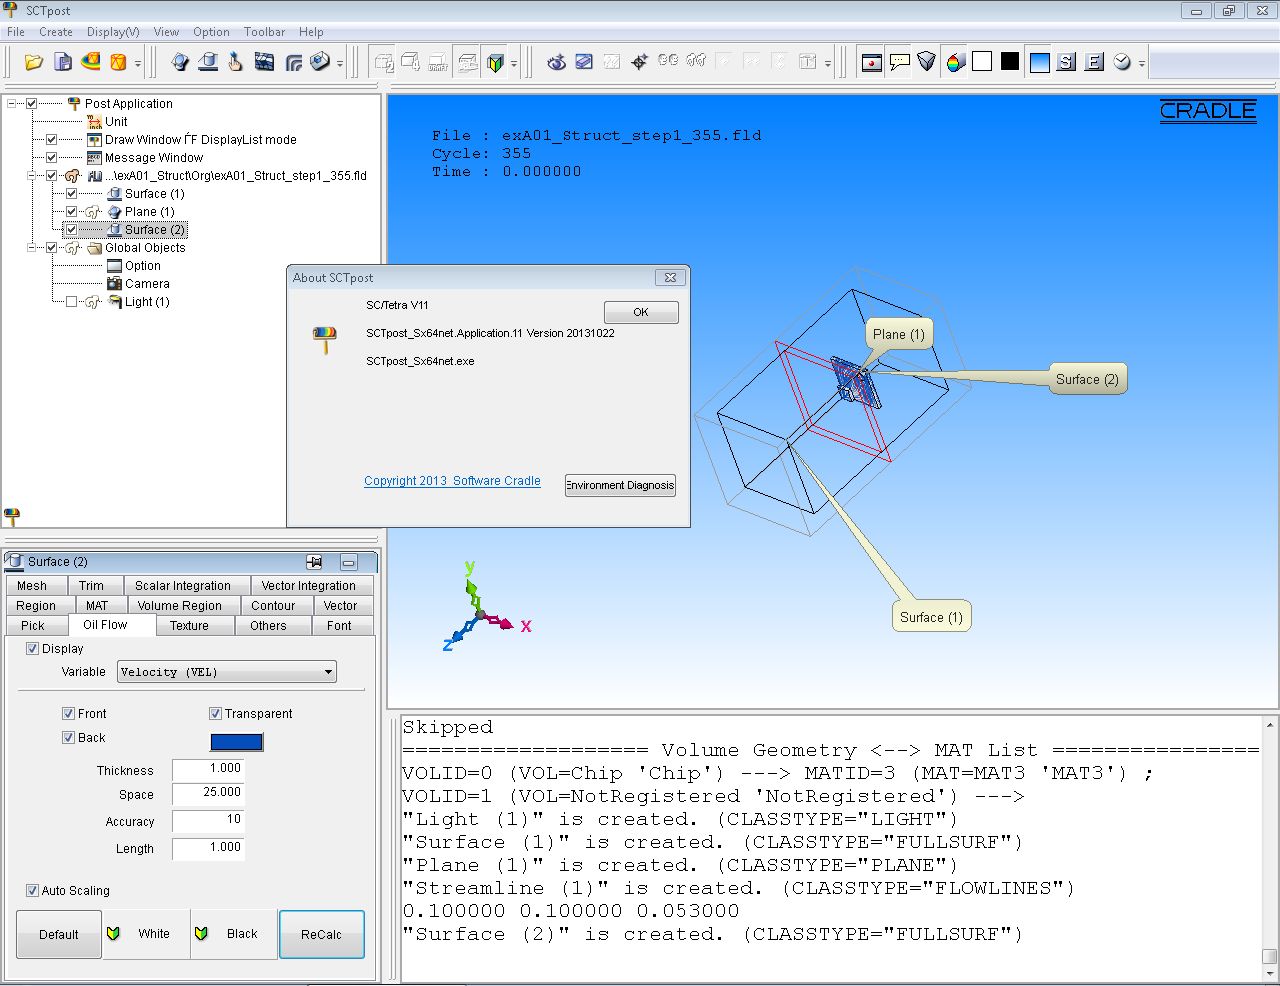Collapse the Global Objects tree node

pos(33,248)
